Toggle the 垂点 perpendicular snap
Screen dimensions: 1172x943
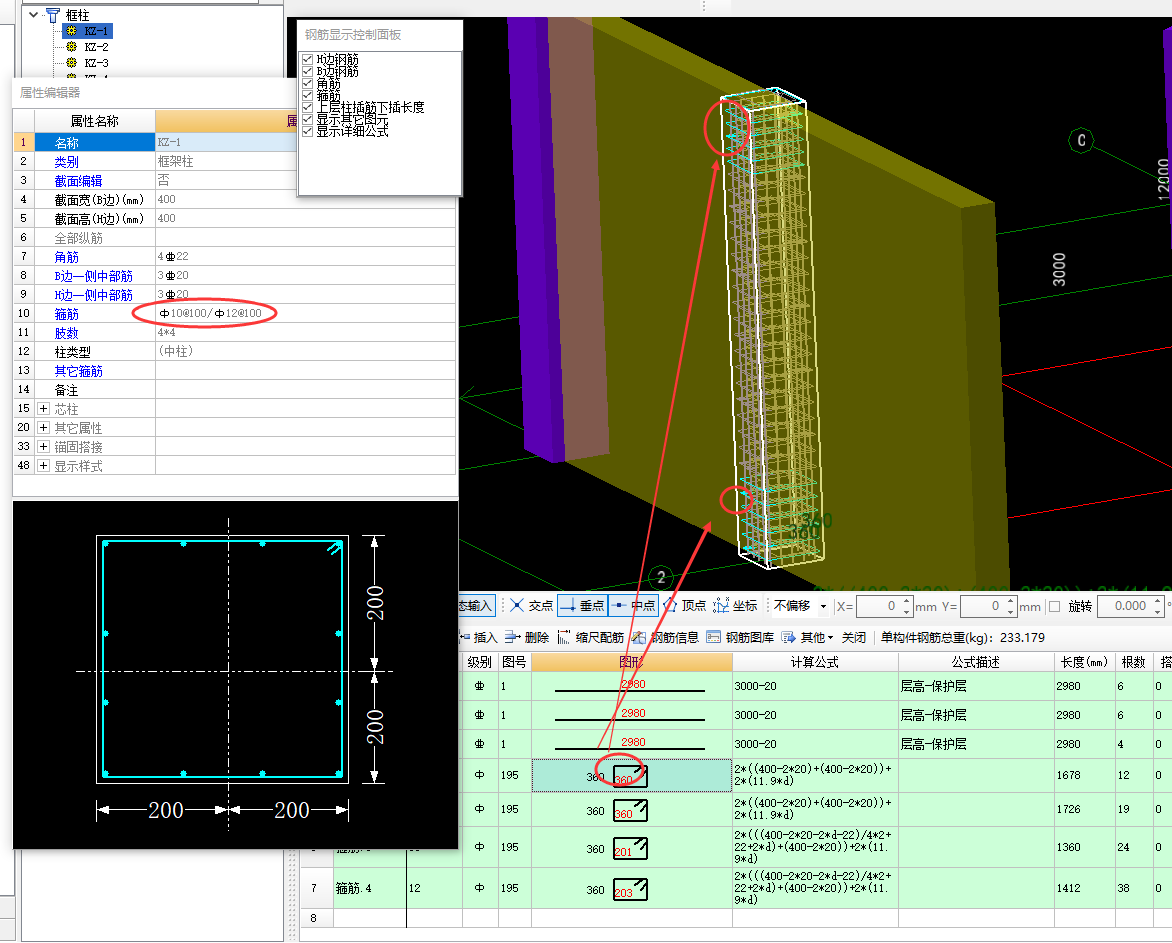pyautogui.click(x=582, y=605)
